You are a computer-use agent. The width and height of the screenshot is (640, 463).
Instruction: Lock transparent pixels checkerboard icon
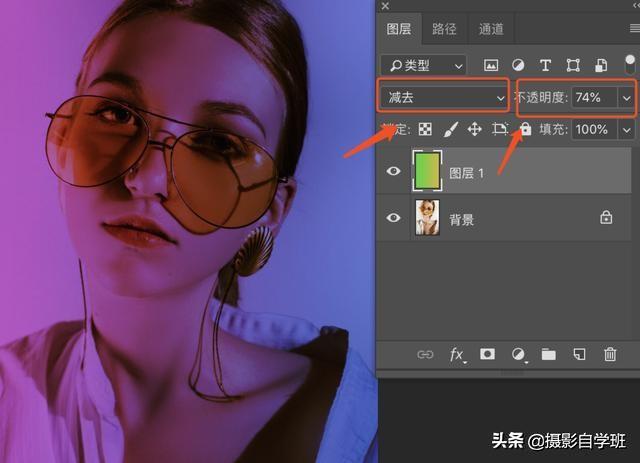(425, 129)
